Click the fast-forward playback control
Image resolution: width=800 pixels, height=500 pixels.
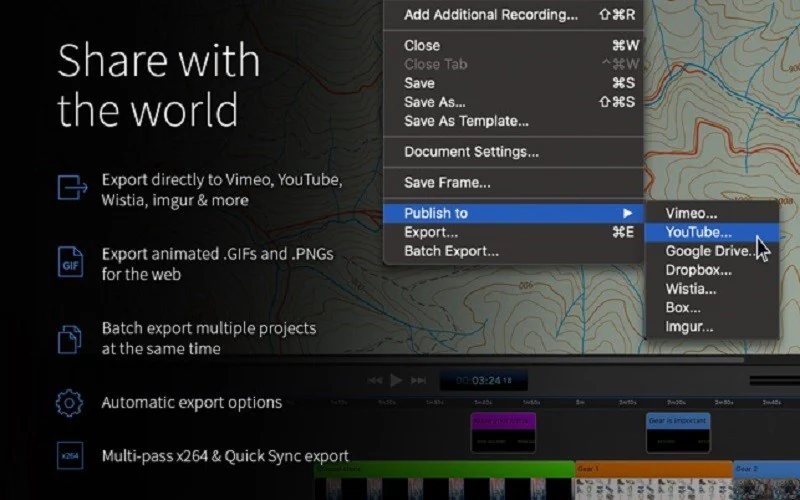[x=418, y=380]
